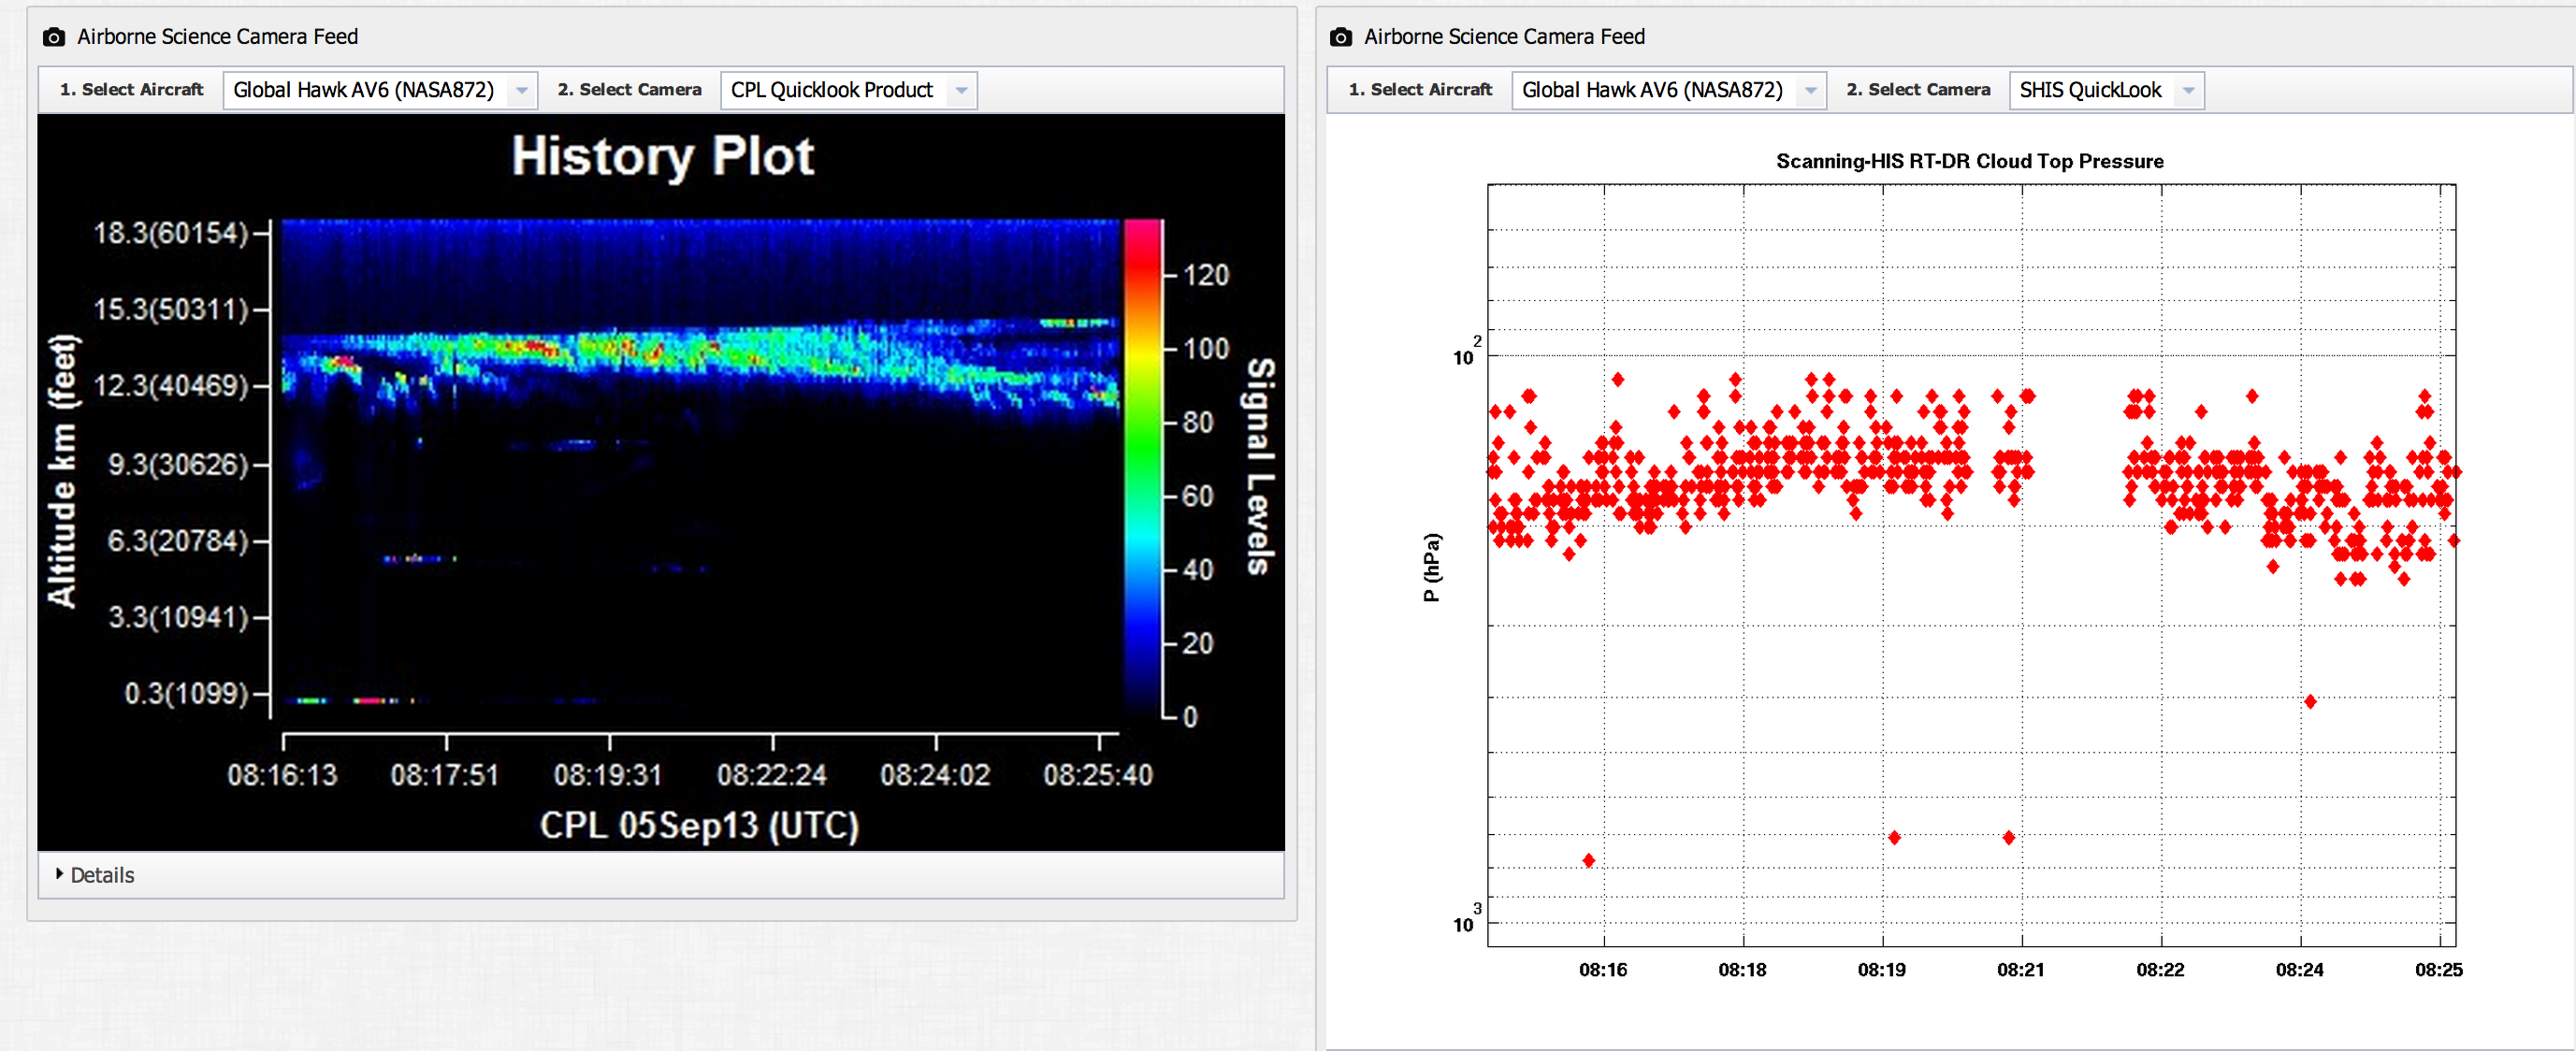This screenshot has height=1051, width=2576.
Task: Click the Scanning-HIS Cloud Top Pressure title
Action: [x=1969, y=161]
